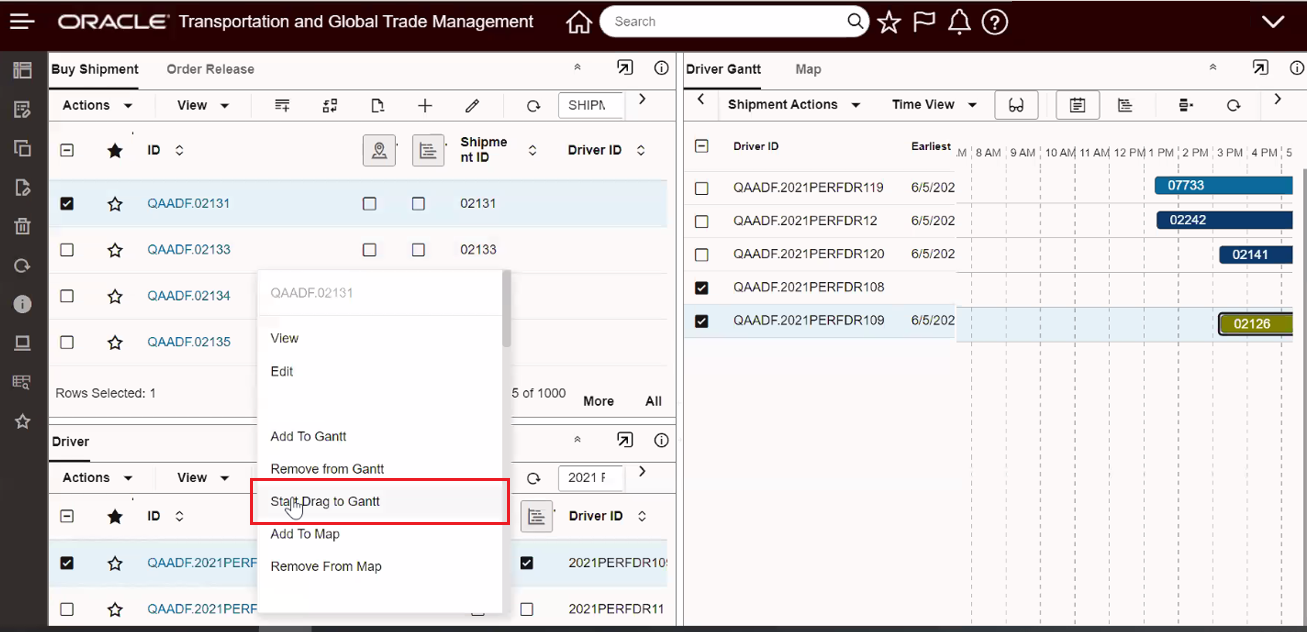Screen dimensions: 1307x632
Task: Click the SHIPM filter field in Buy Shipment toolbar
Action: click(x=590, y=105)
